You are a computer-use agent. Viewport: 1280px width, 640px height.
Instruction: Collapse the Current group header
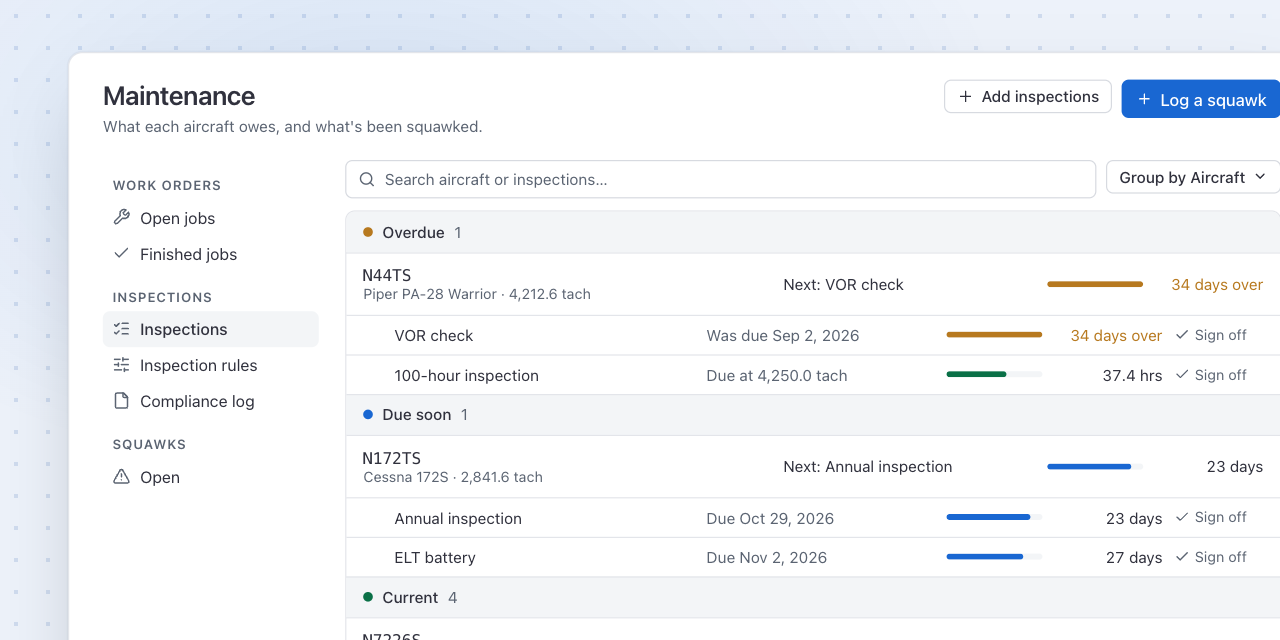click(x=812, y=597)
